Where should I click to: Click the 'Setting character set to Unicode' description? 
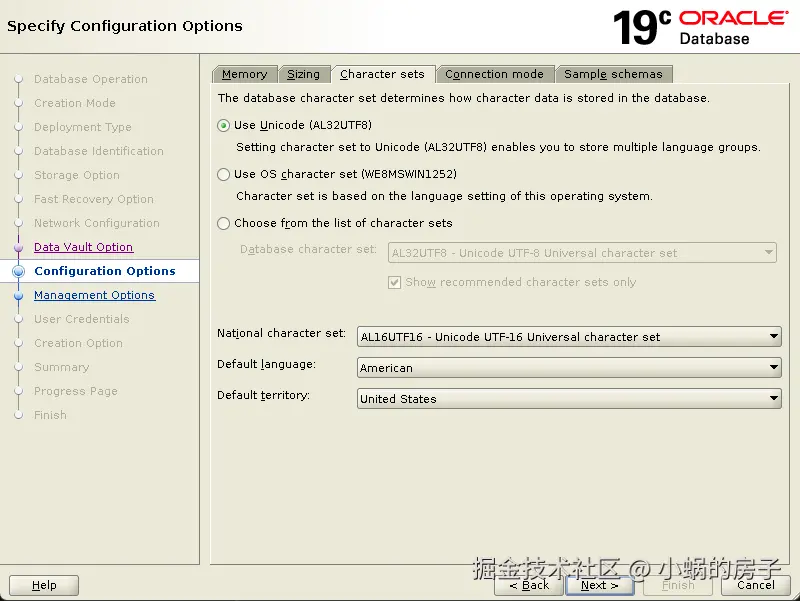(498, 147)
